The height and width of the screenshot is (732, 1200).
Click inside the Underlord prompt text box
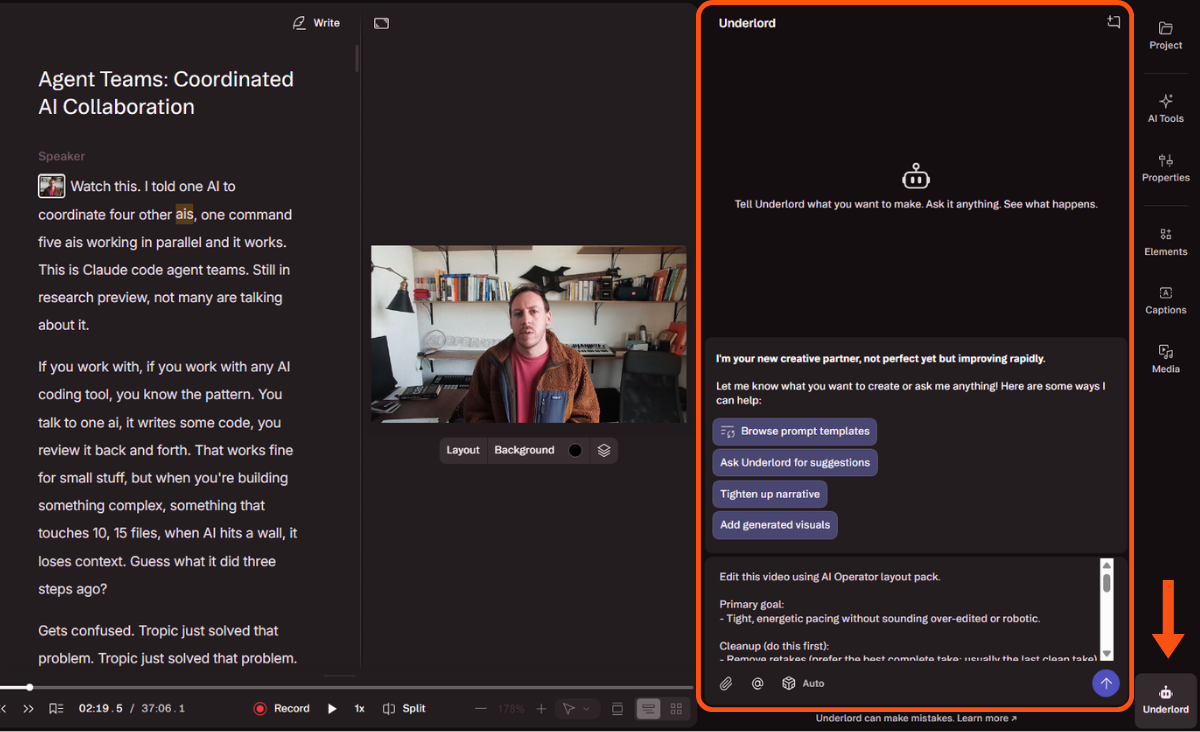(x=906, y=610)
